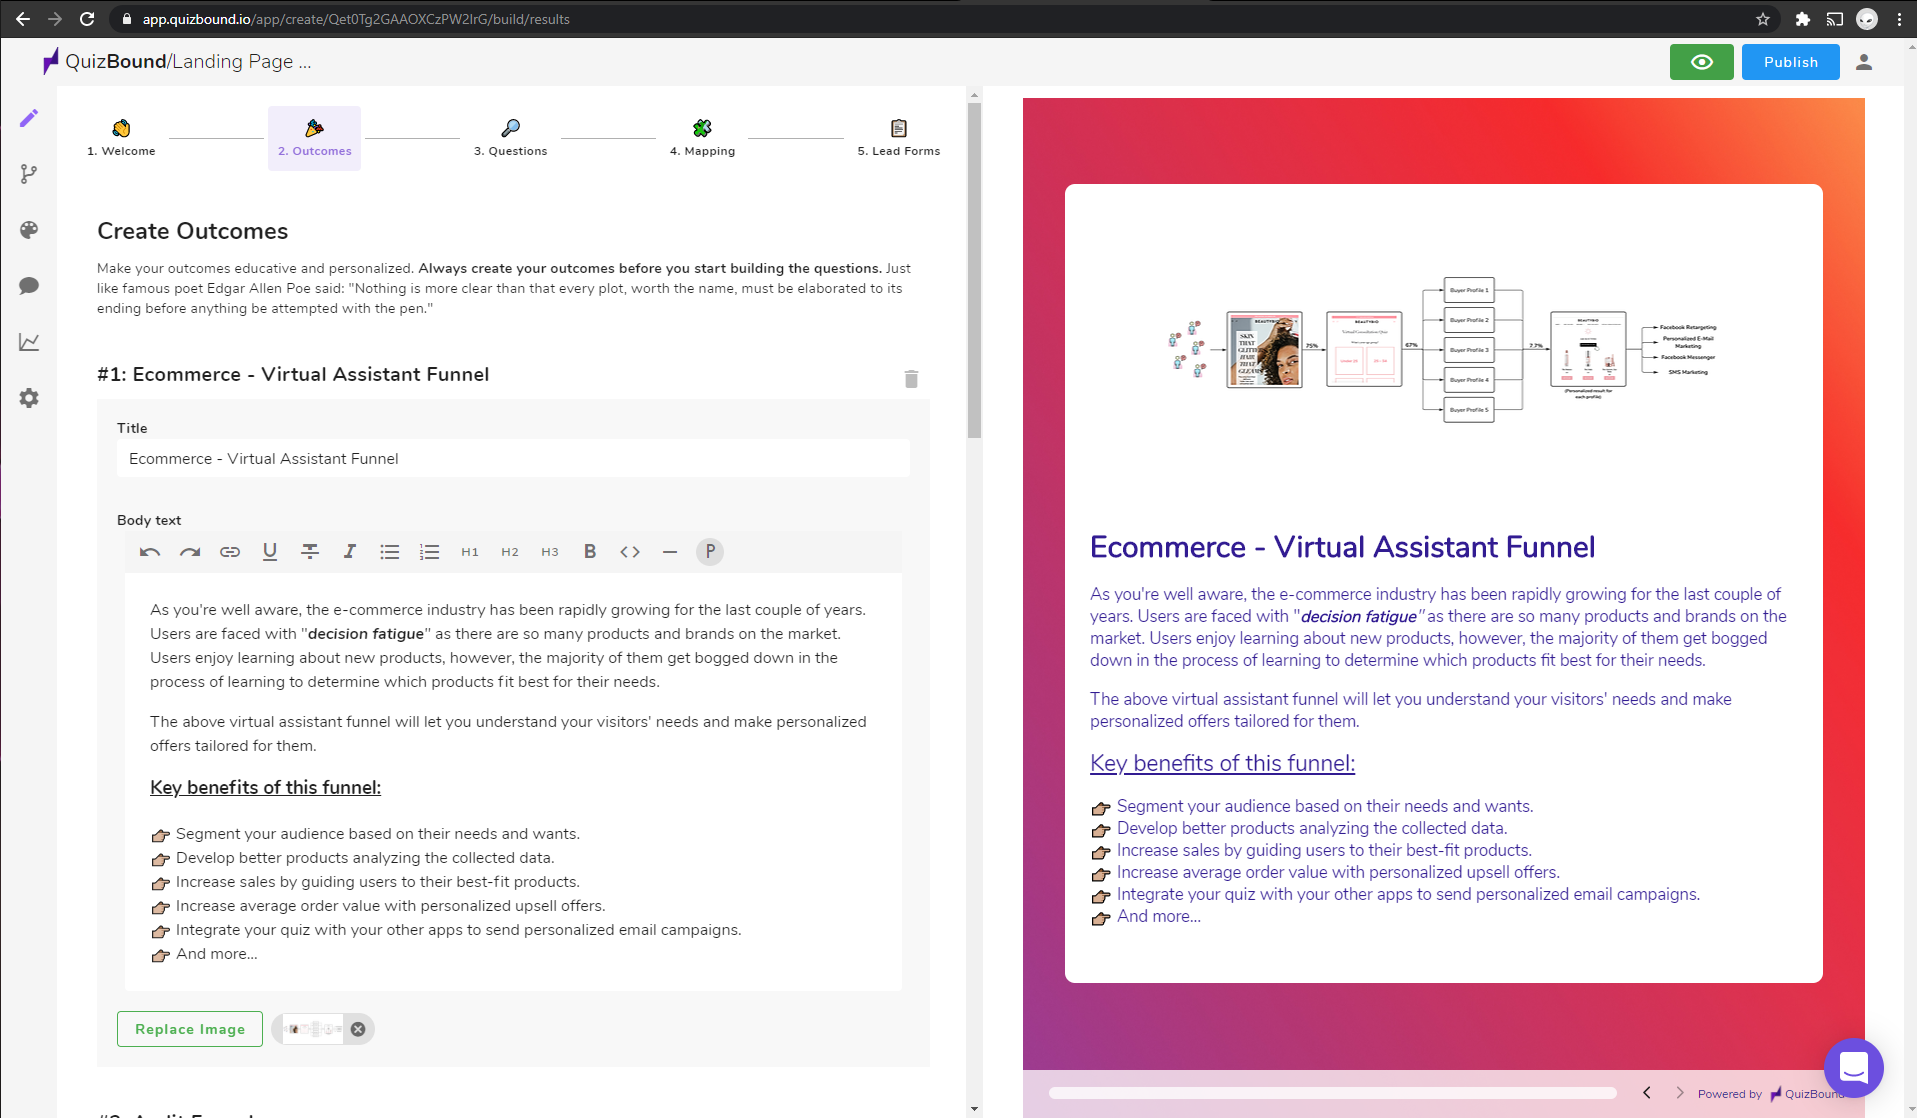This screenshot has height=1118, width=1917.
Task: Toggle bold formatting
Action: click(590, 552)
